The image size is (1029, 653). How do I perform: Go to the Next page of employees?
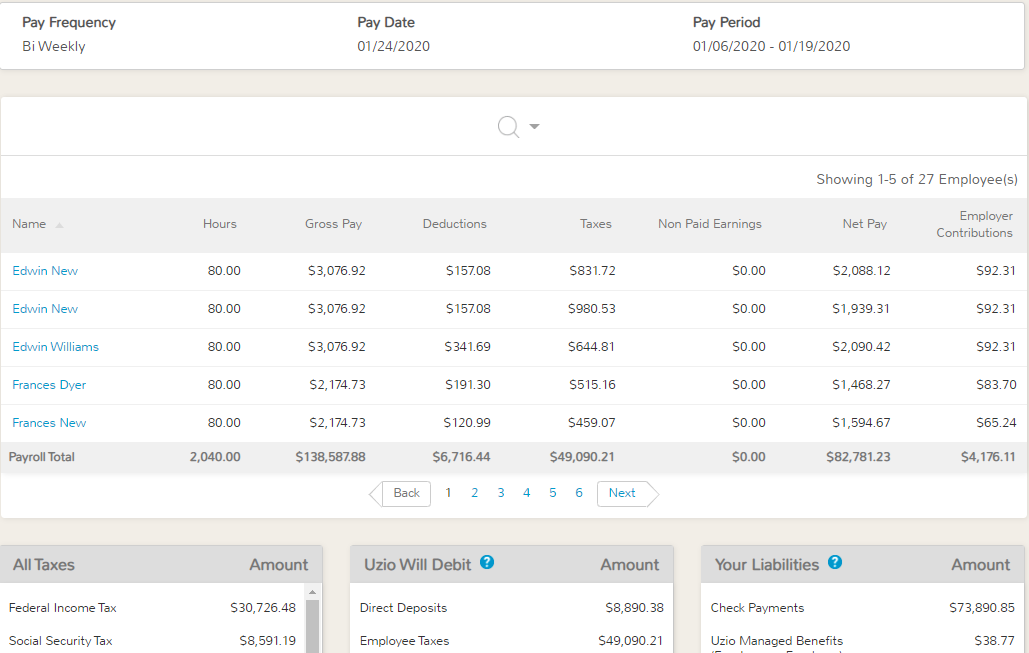(623, 493)
